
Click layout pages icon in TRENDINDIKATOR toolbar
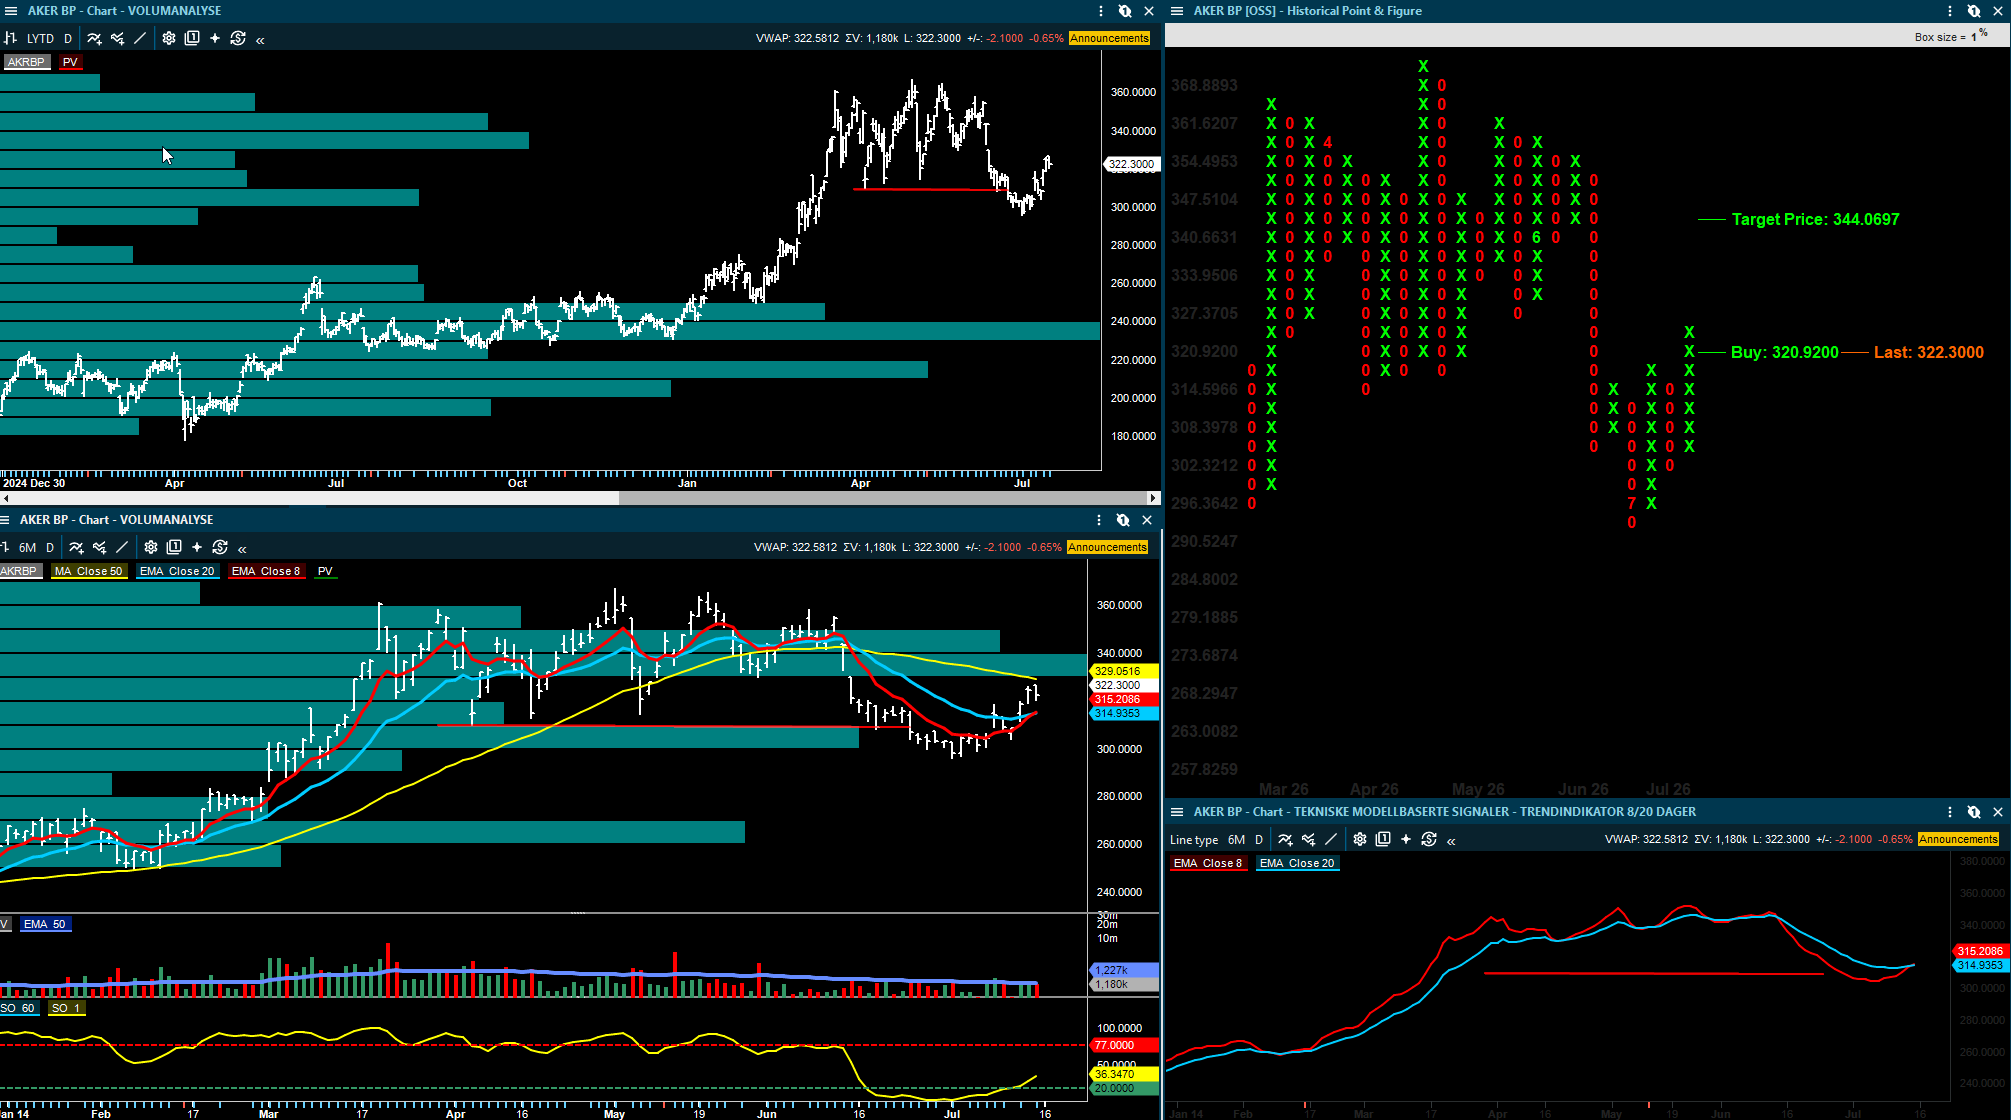click(x=1383, y=839)
